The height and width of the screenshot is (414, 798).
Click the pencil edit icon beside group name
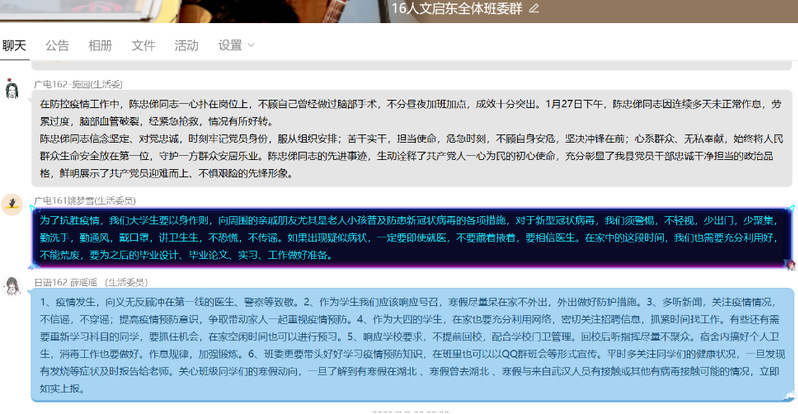534,8
